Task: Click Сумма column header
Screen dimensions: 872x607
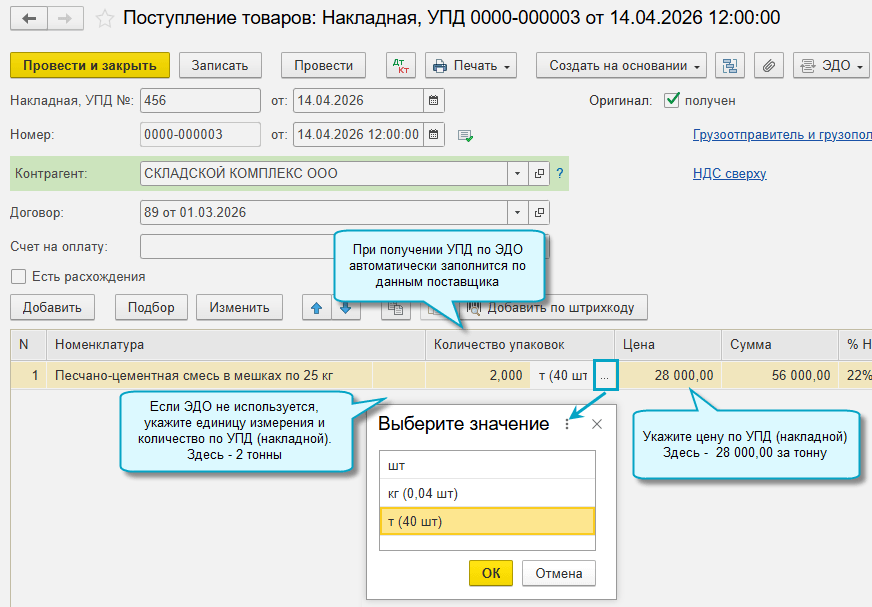Action: pos(780,344)
